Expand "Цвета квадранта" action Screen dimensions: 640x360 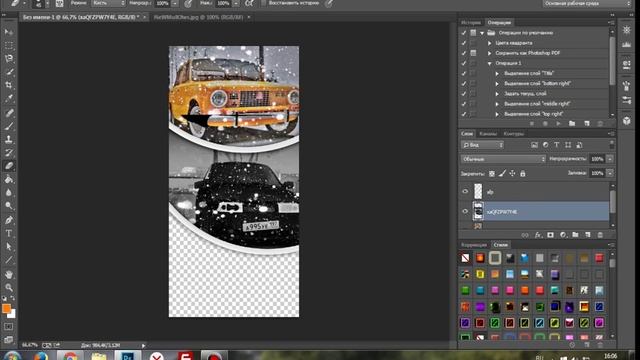pos(489,43)
